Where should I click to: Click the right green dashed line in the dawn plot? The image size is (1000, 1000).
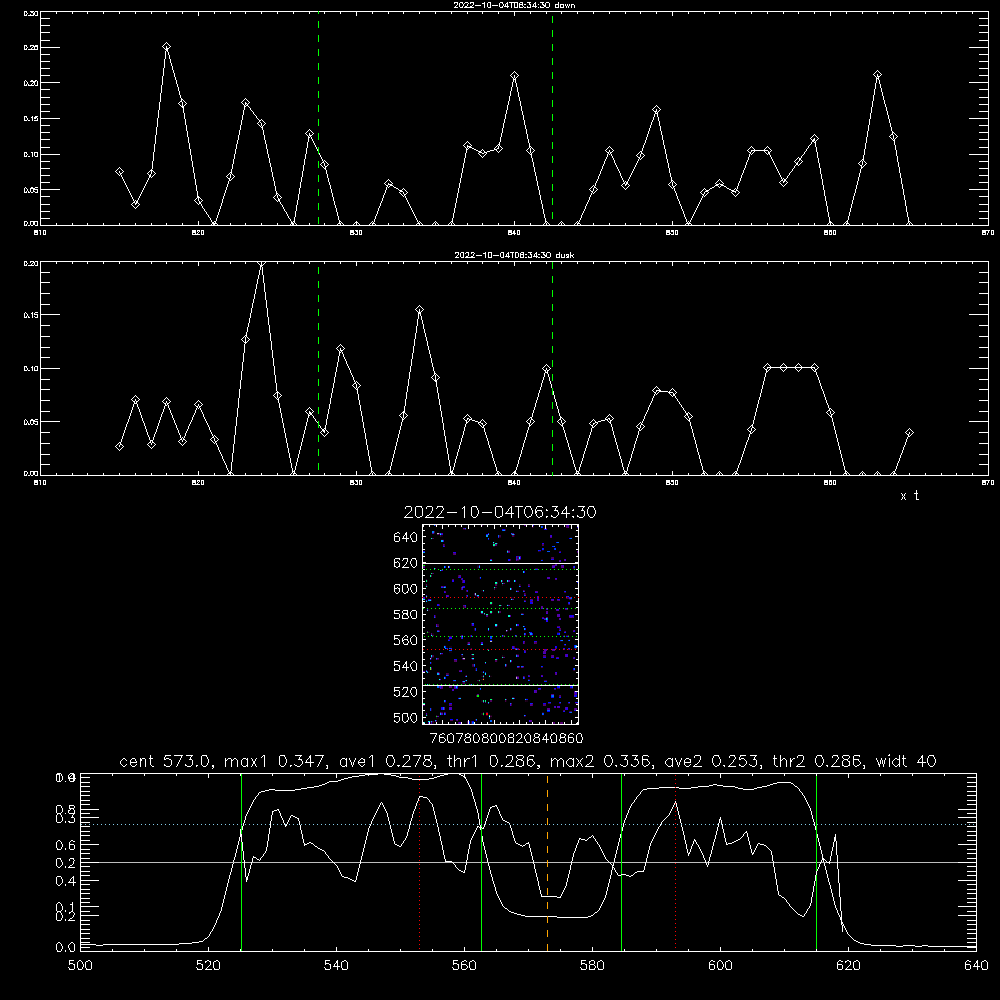click(x=552, y=118)
